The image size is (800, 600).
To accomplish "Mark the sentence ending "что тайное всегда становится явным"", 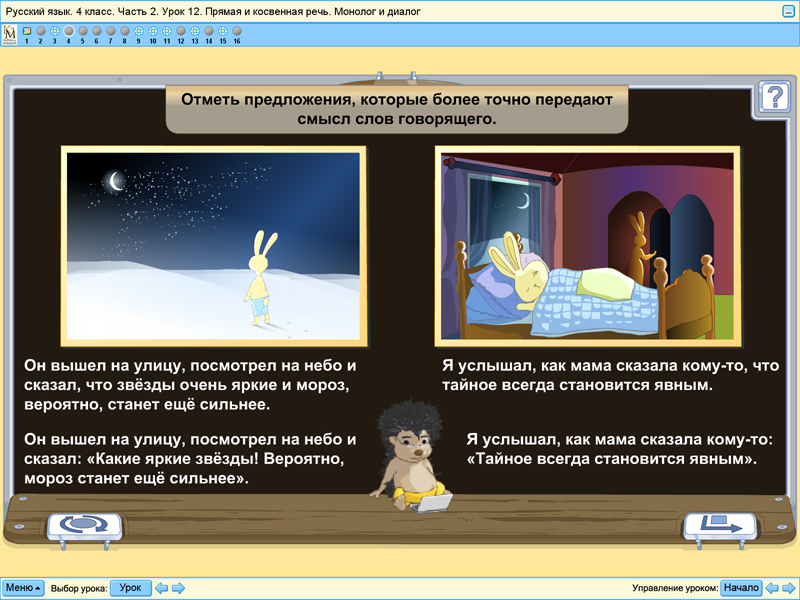I will click(x=610, y=376).
